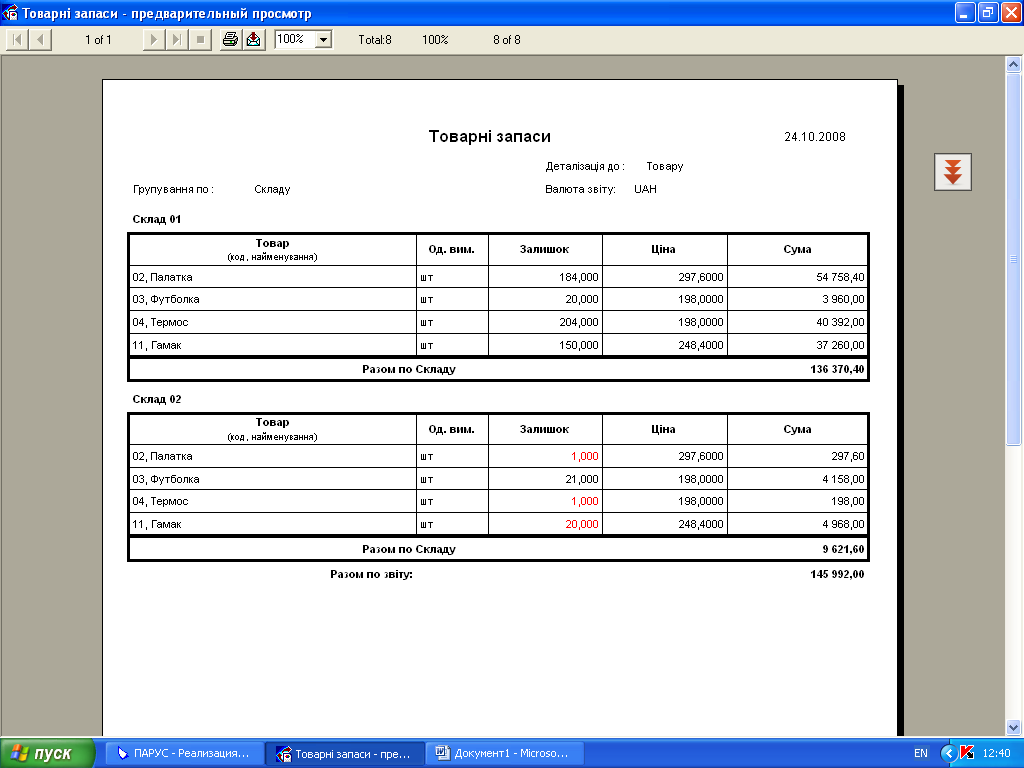Jump to last page of report

(176, 40)
